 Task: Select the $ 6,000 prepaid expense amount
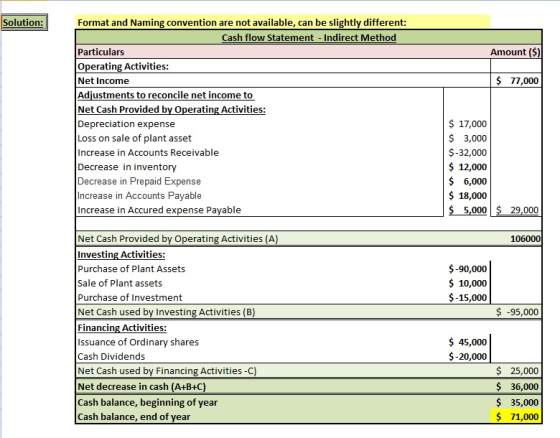(468, 181)
